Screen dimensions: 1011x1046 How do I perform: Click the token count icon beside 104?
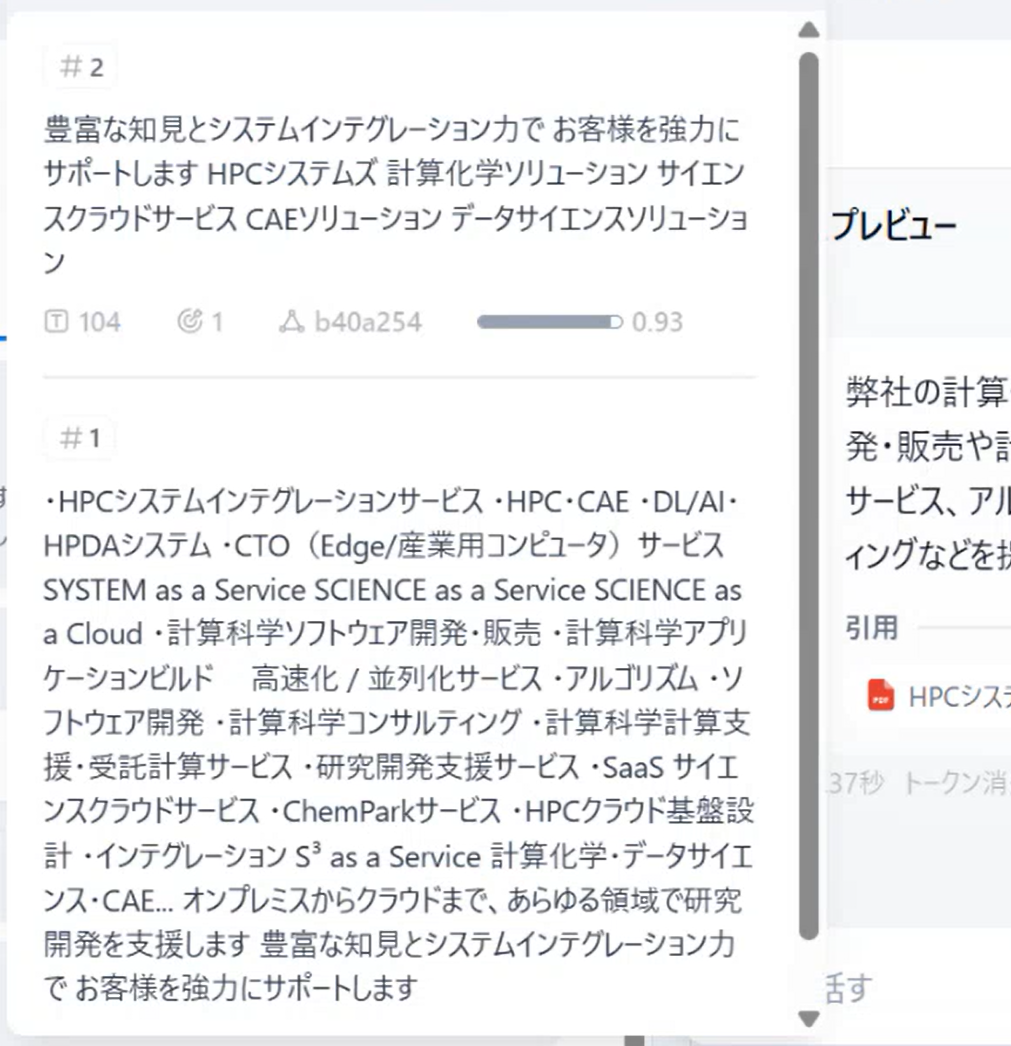point(57,321)
